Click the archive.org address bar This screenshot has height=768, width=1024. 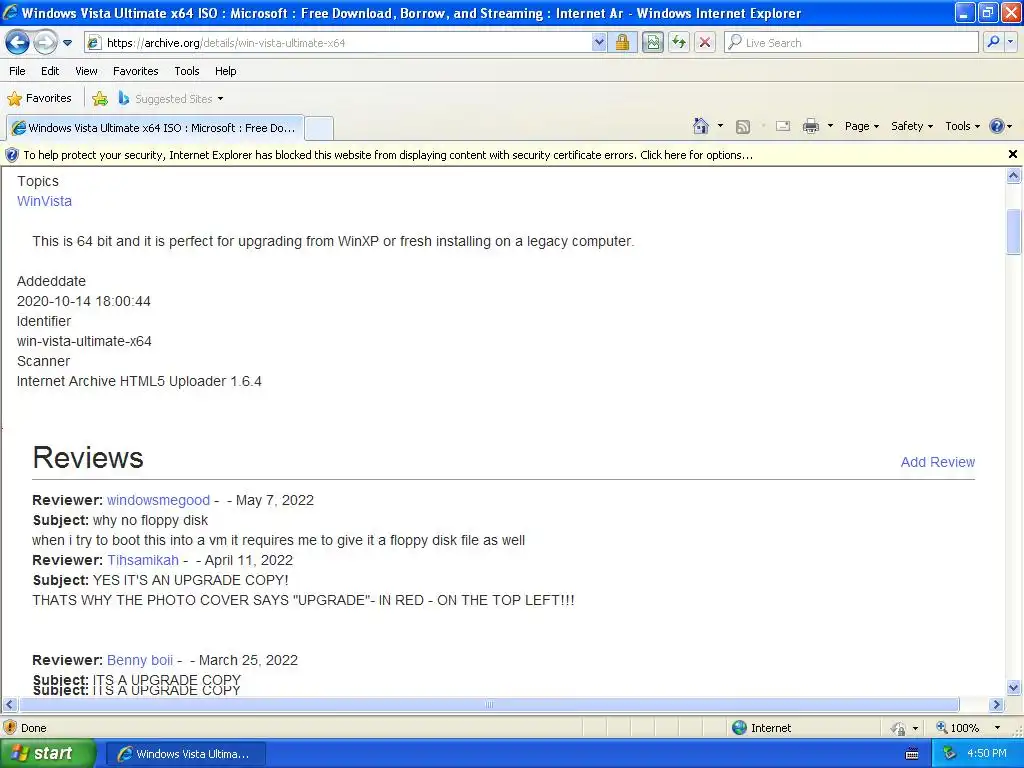(338, 43)
